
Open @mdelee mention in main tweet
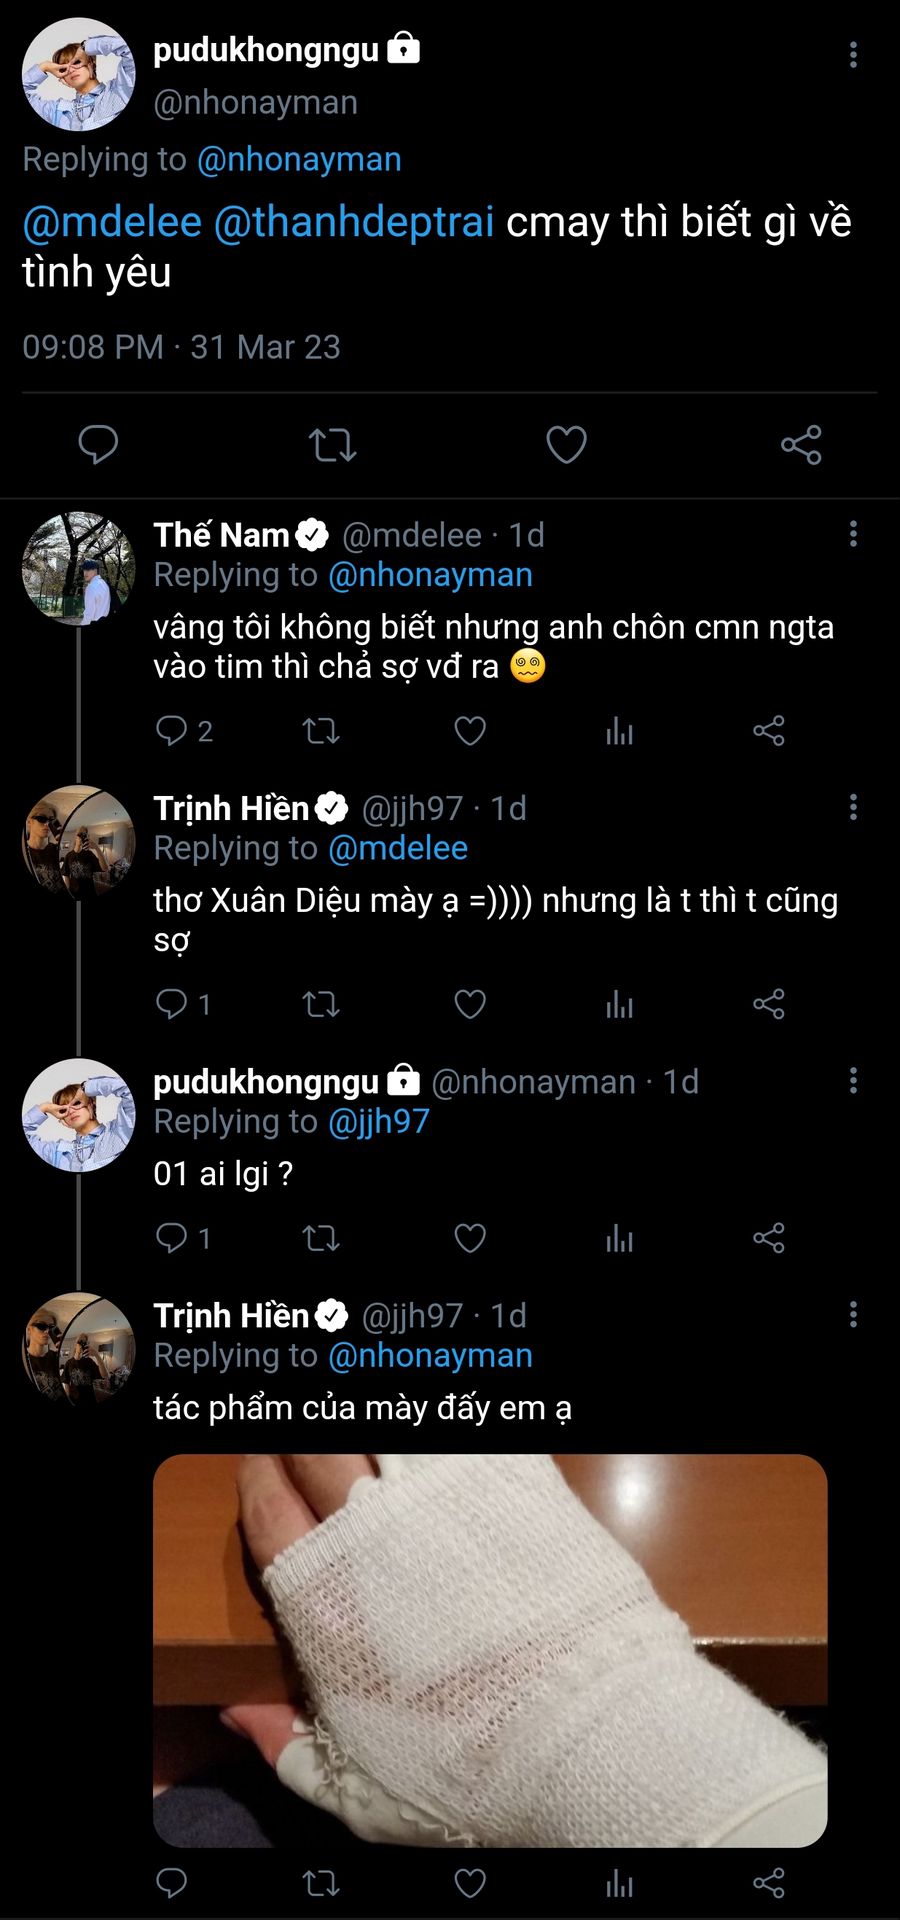[112, 222]
